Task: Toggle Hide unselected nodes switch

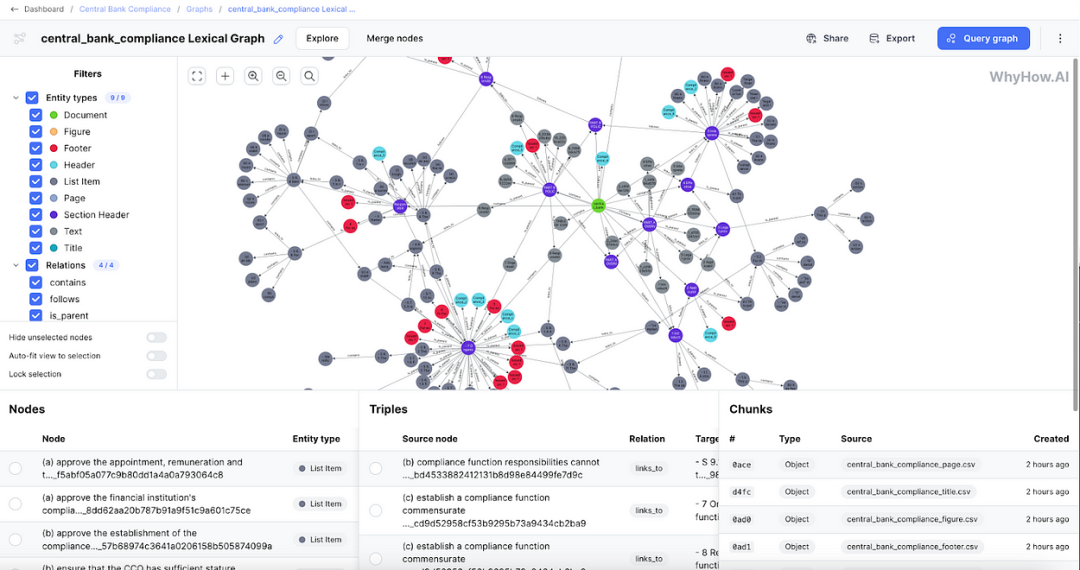Action: (x=156, y=337)
